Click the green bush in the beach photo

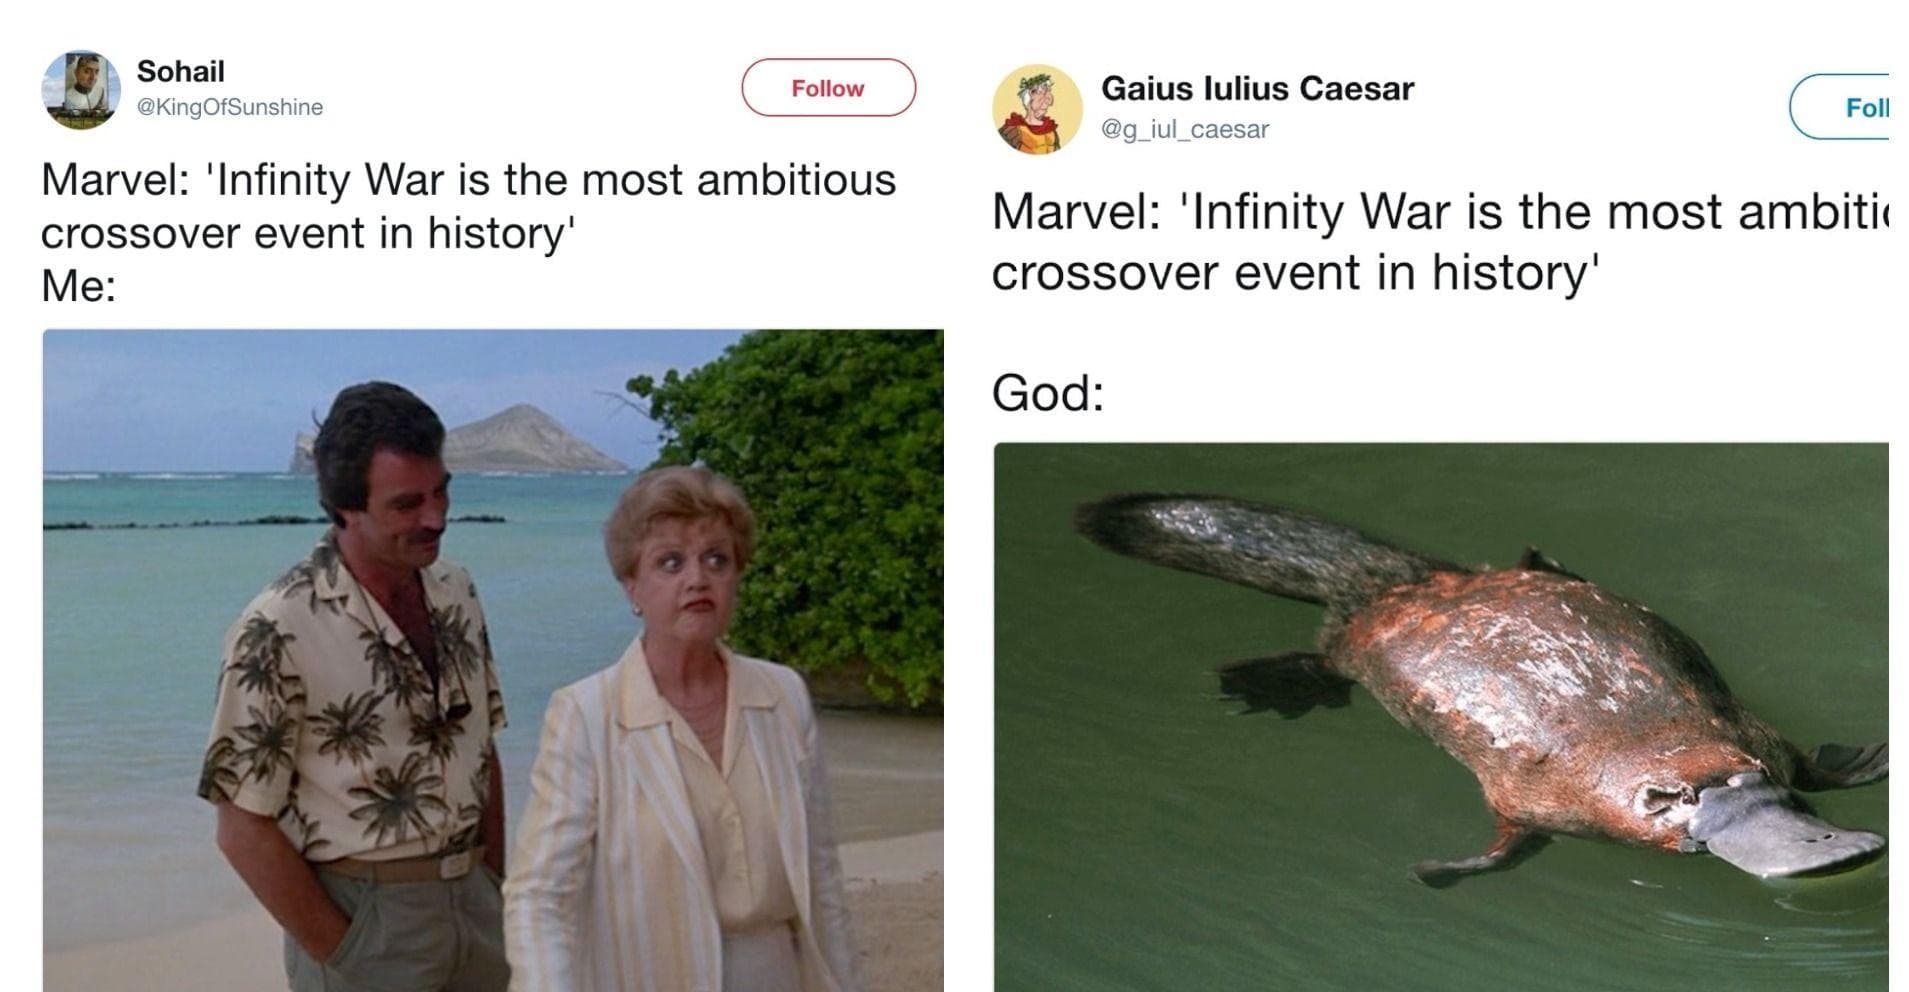pyautogui.click(x=830, y=480)
